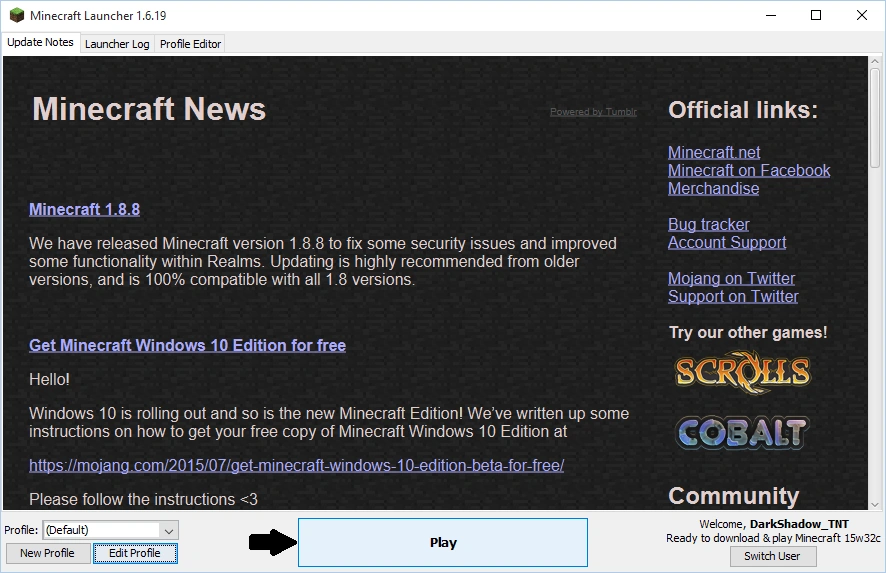Screen dimensions: 886x573
Task: Click the vertical scrollbar thumb in news pane
Action: pyautogui.click(x=875, y=118)
